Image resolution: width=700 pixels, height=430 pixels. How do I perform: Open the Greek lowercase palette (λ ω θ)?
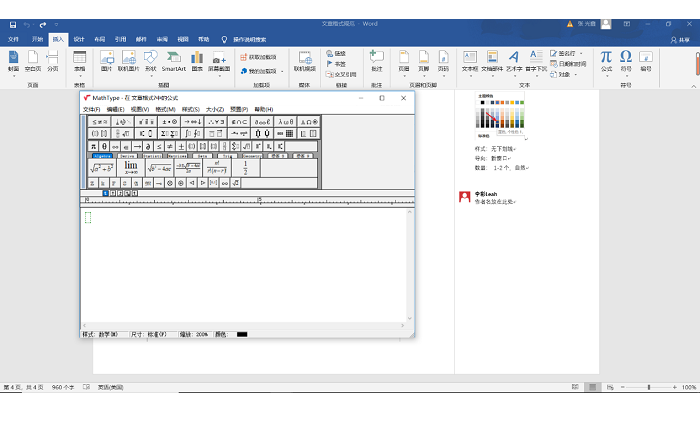pos(285,122)
